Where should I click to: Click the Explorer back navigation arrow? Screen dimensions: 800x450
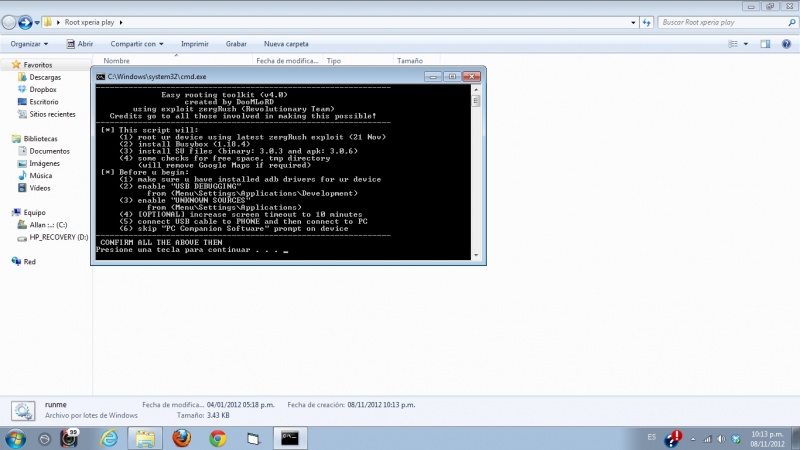pos(9,22)
